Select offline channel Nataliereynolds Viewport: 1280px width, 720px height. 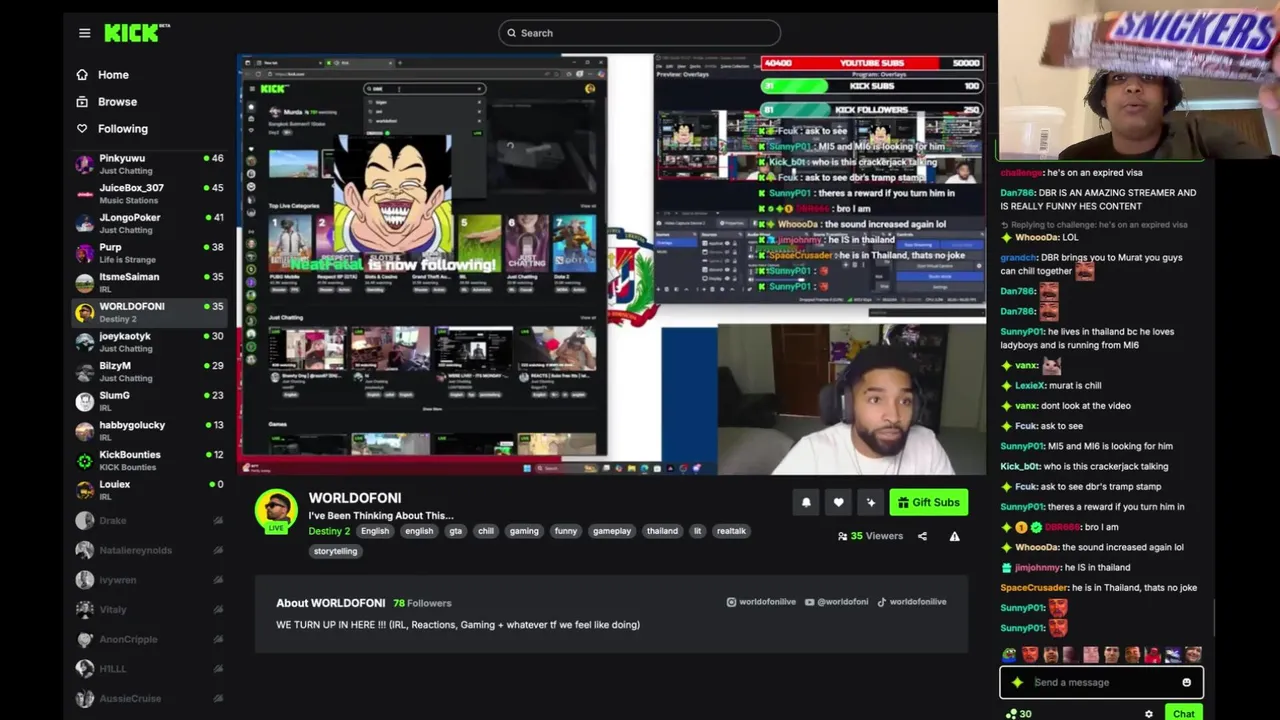click(150, 550)
